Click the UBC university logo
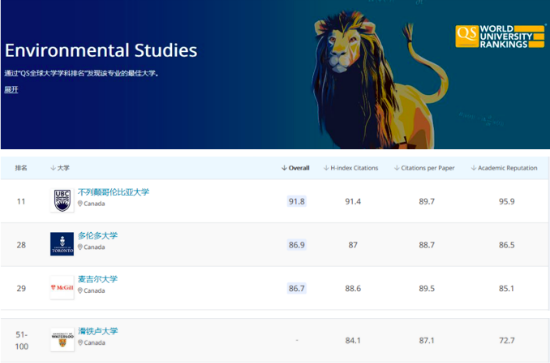This screenshot has width=550, height=363. [62, 201]
